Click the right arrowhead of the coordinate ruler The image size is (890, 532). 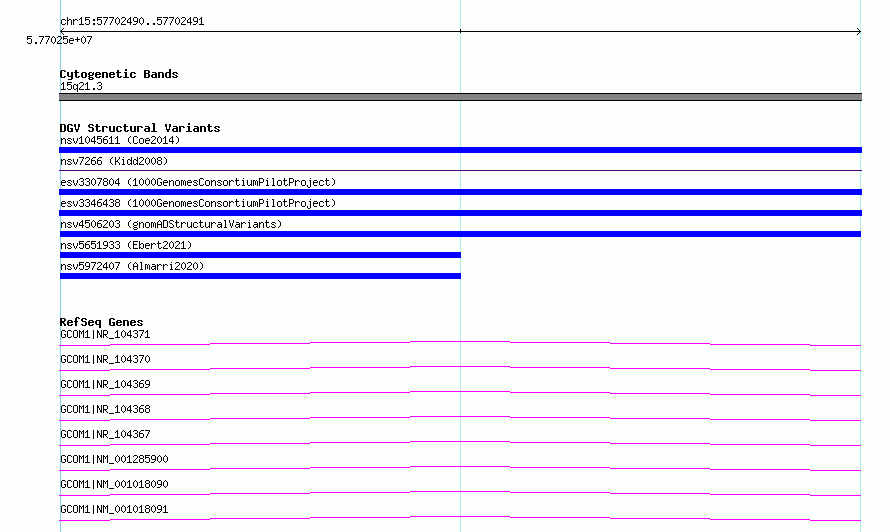(859, 31)
